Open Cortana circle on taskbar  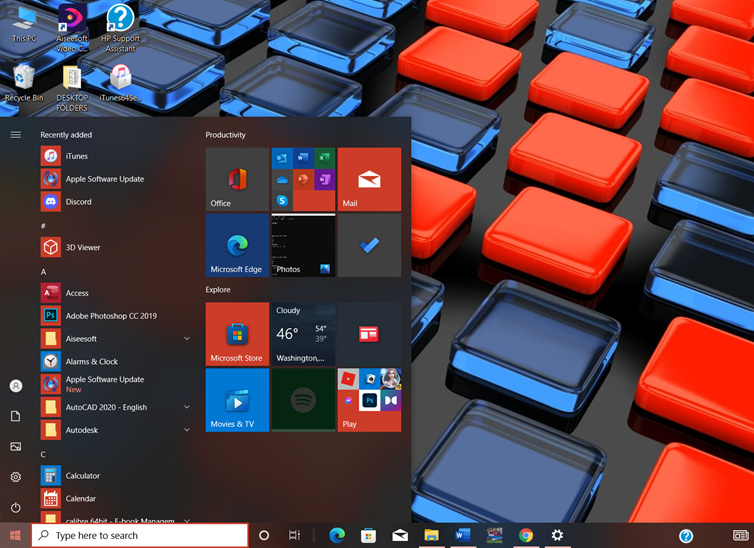264,535
